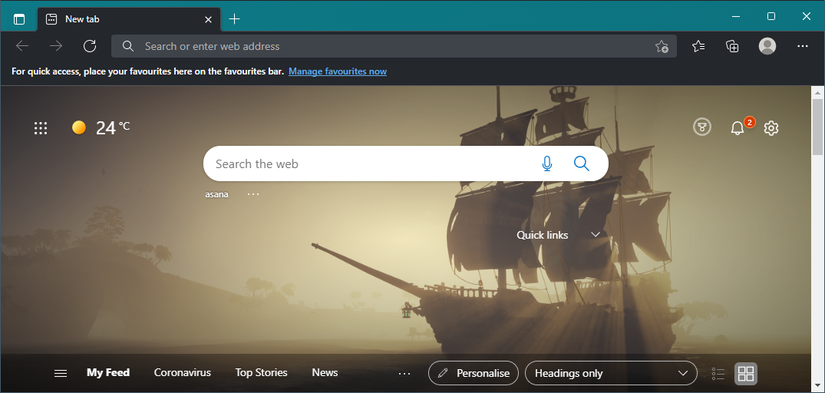Screen dimensions: 825x393
Task: Switch feed to list view
Action: (x=718, y=374)
